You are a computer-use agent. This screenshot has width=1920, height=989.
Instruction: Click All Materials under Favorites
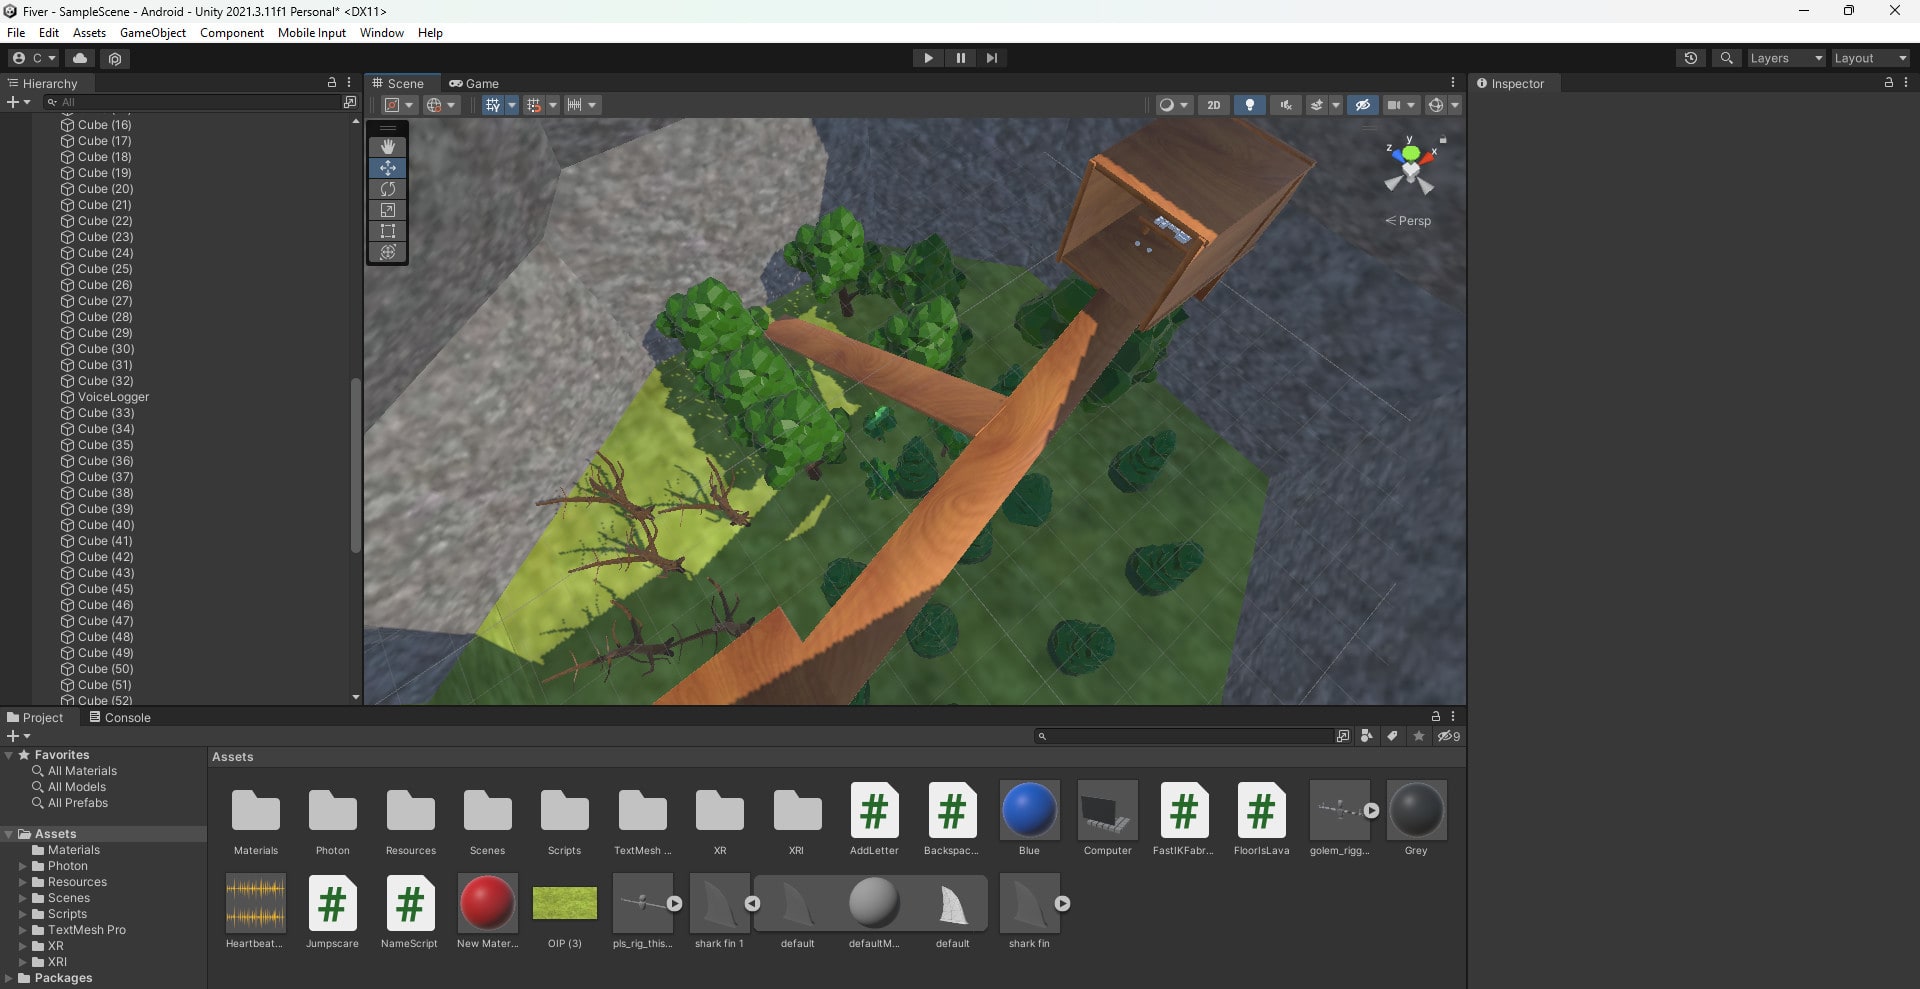tap(82, 771)
